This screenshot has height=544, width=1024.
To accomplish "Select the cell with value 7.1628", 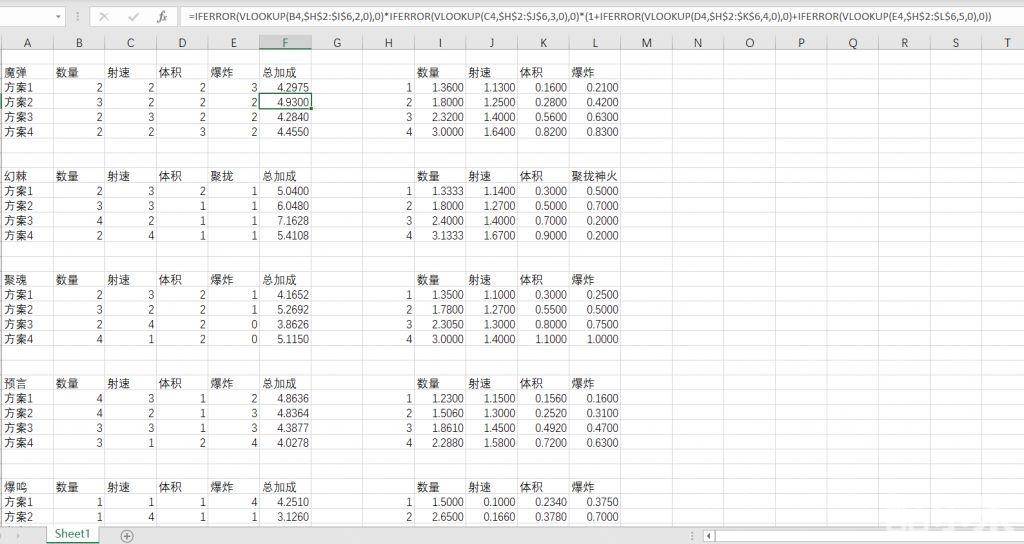I will tap(285, 220).
